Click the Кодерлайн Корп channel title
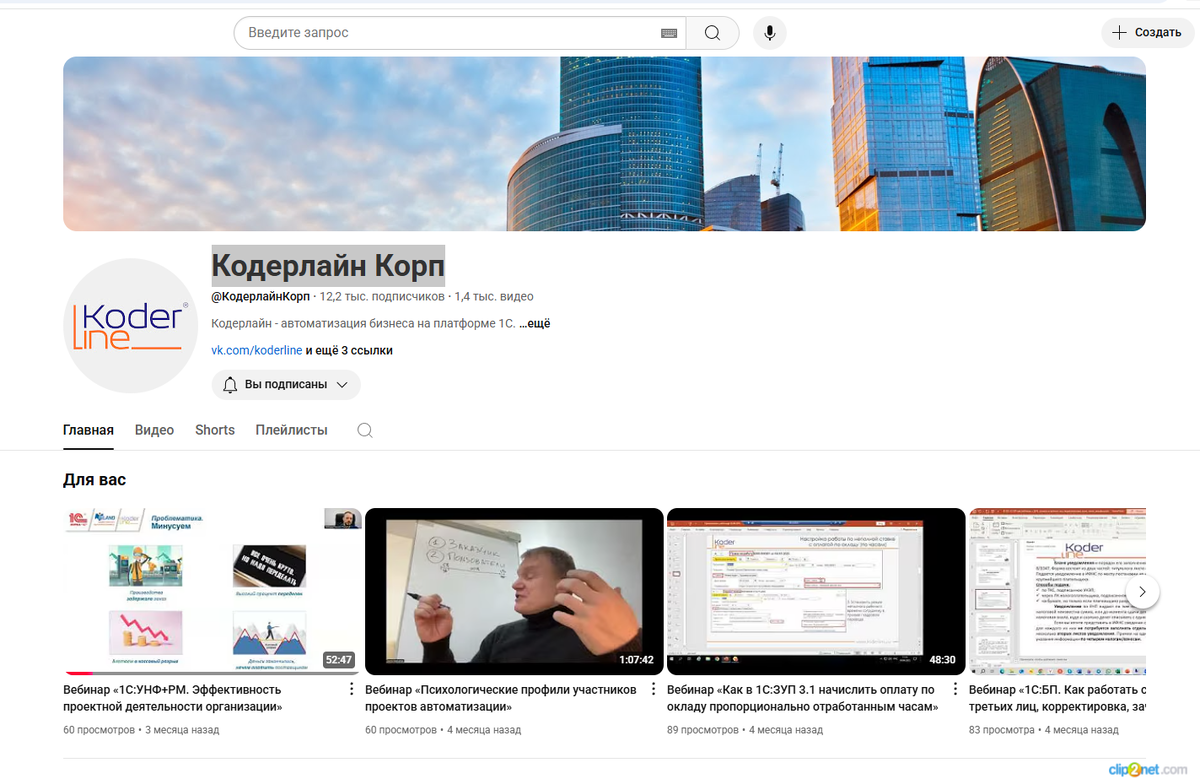The height and width of the screenshot is (779, 1200). point(328,265)
